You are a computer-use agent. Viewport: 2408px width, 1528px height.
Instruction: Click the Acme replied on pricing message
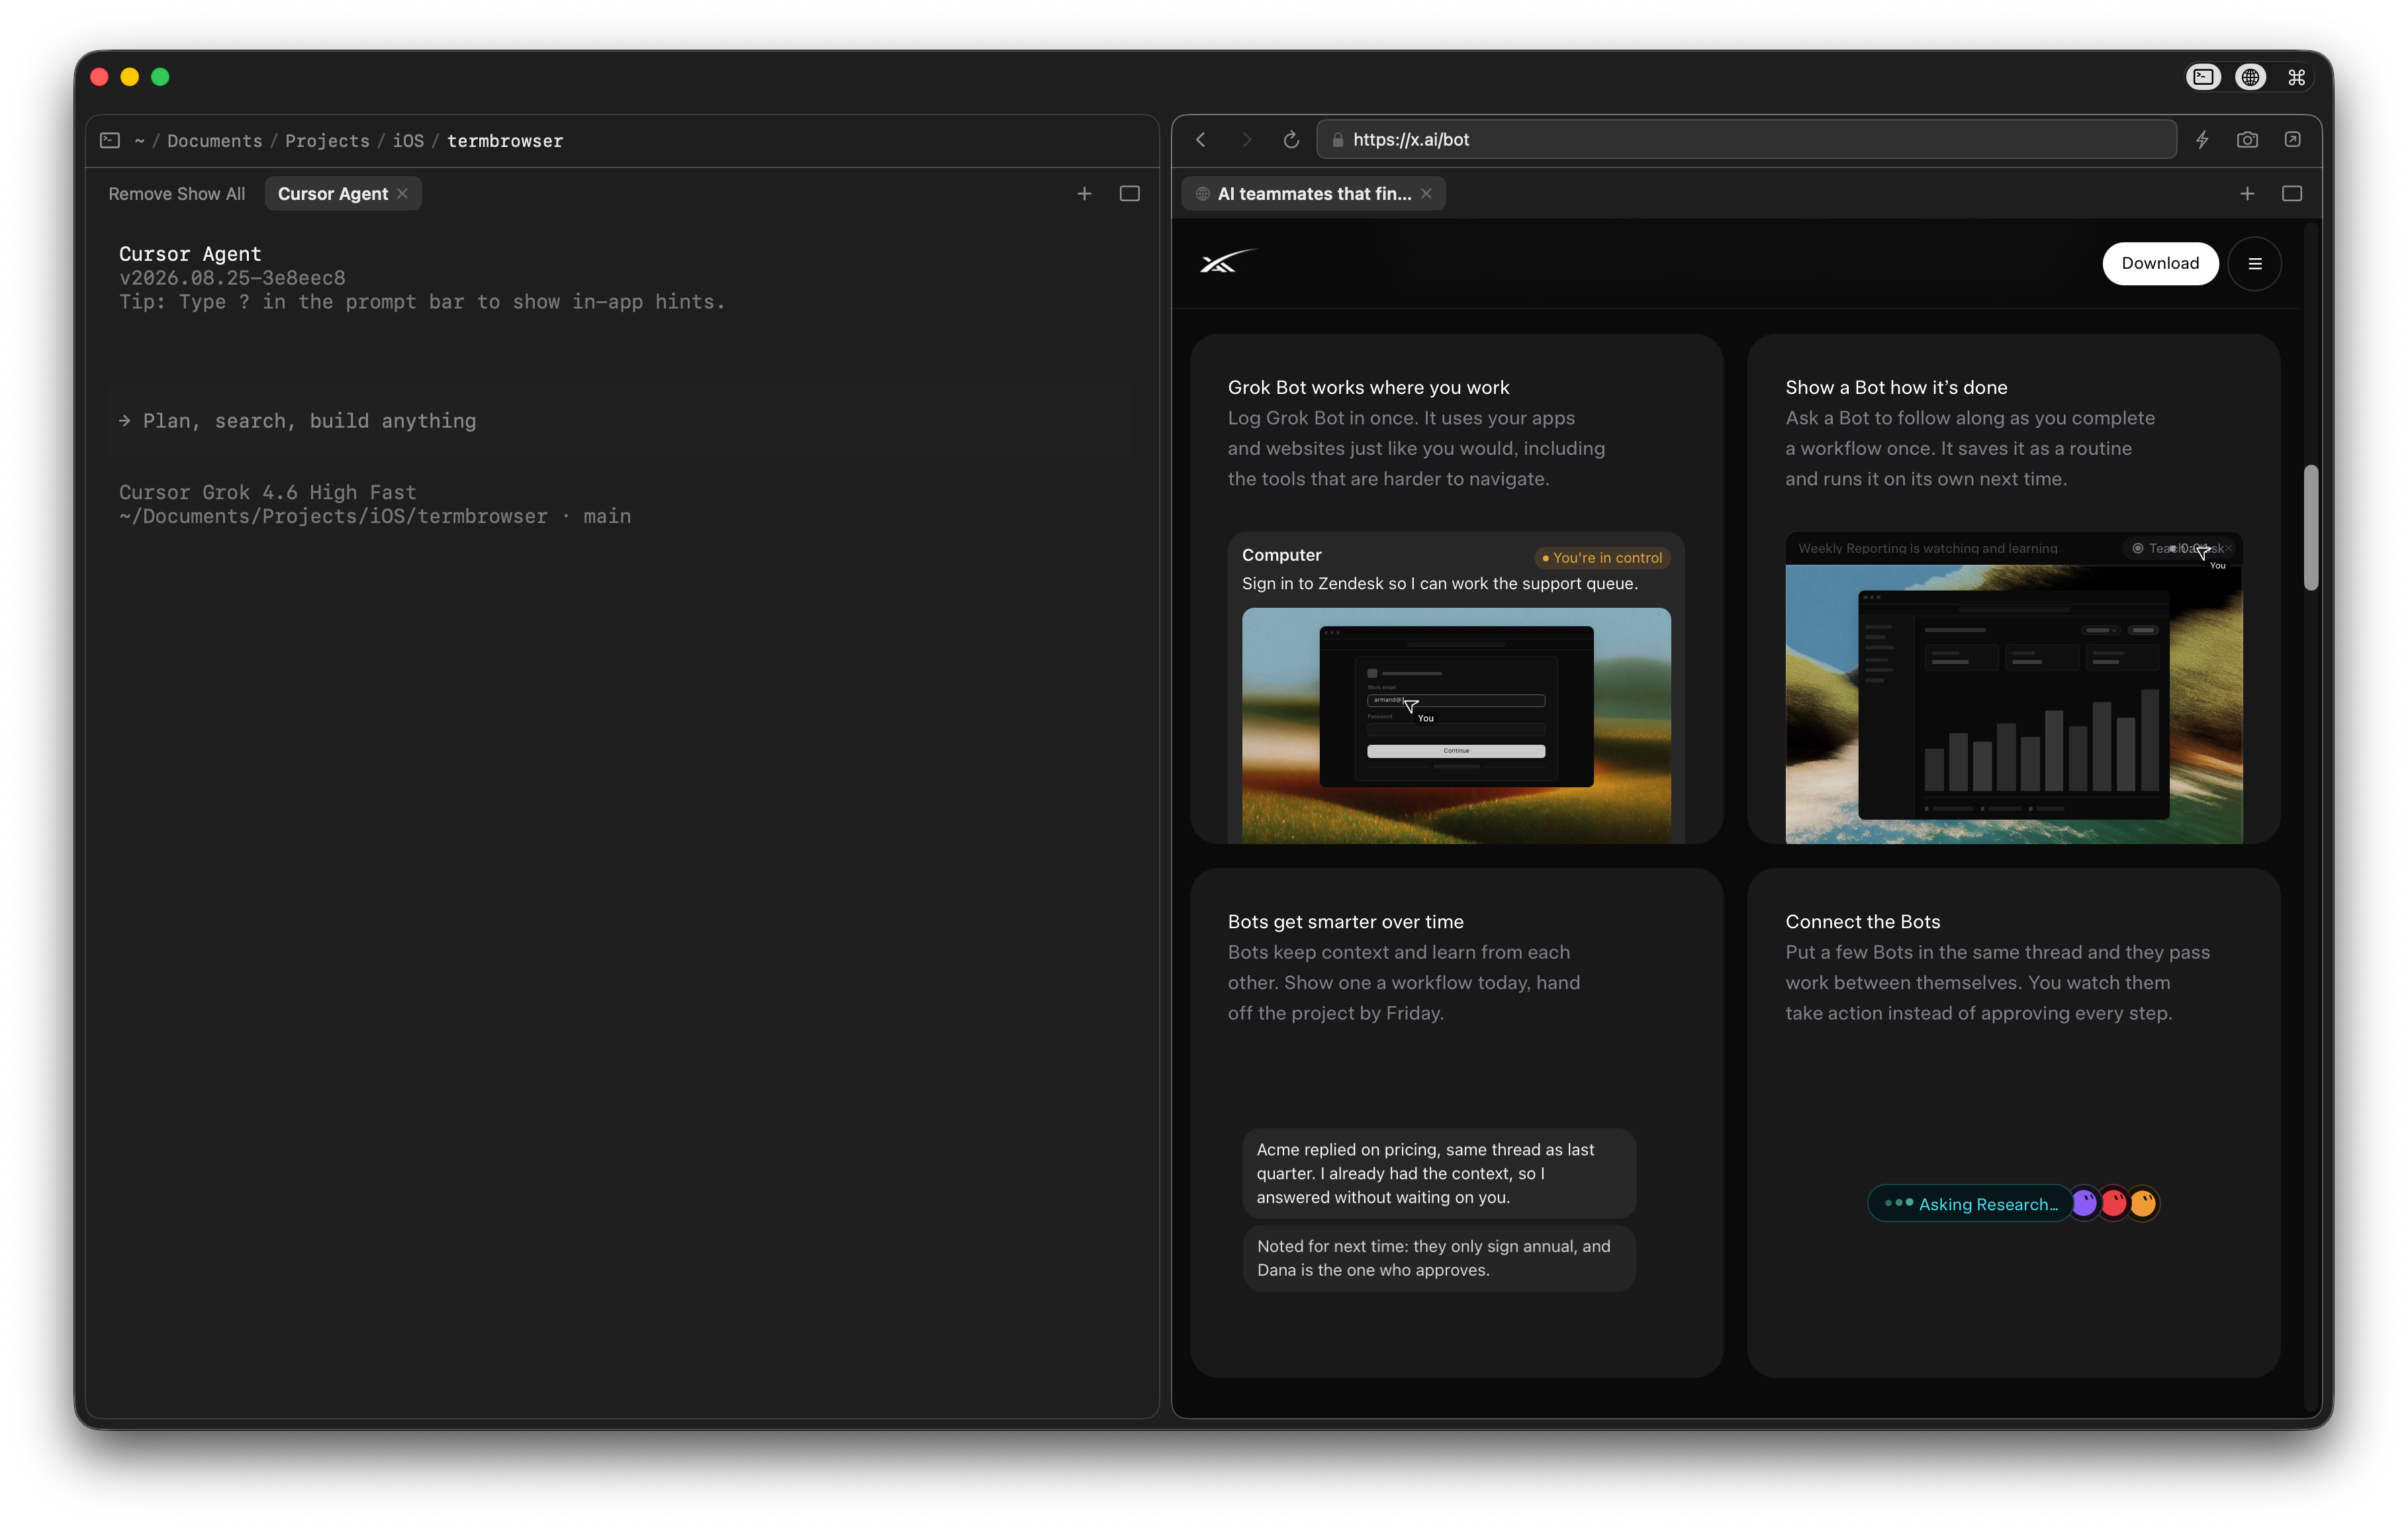pos(1438,1173)
